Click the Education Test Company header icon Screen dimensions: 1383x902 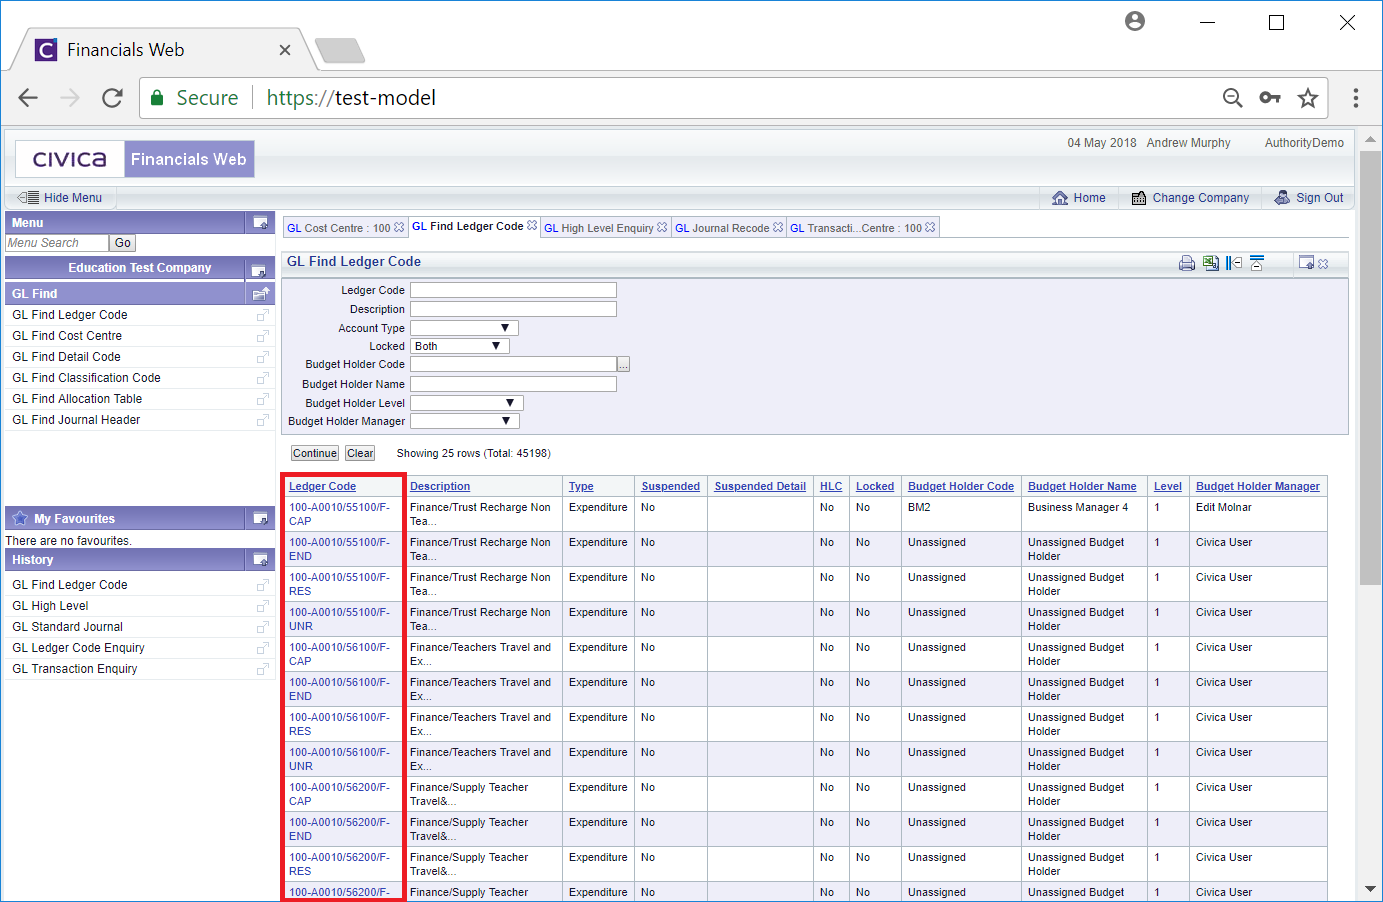tap(258, 269)
